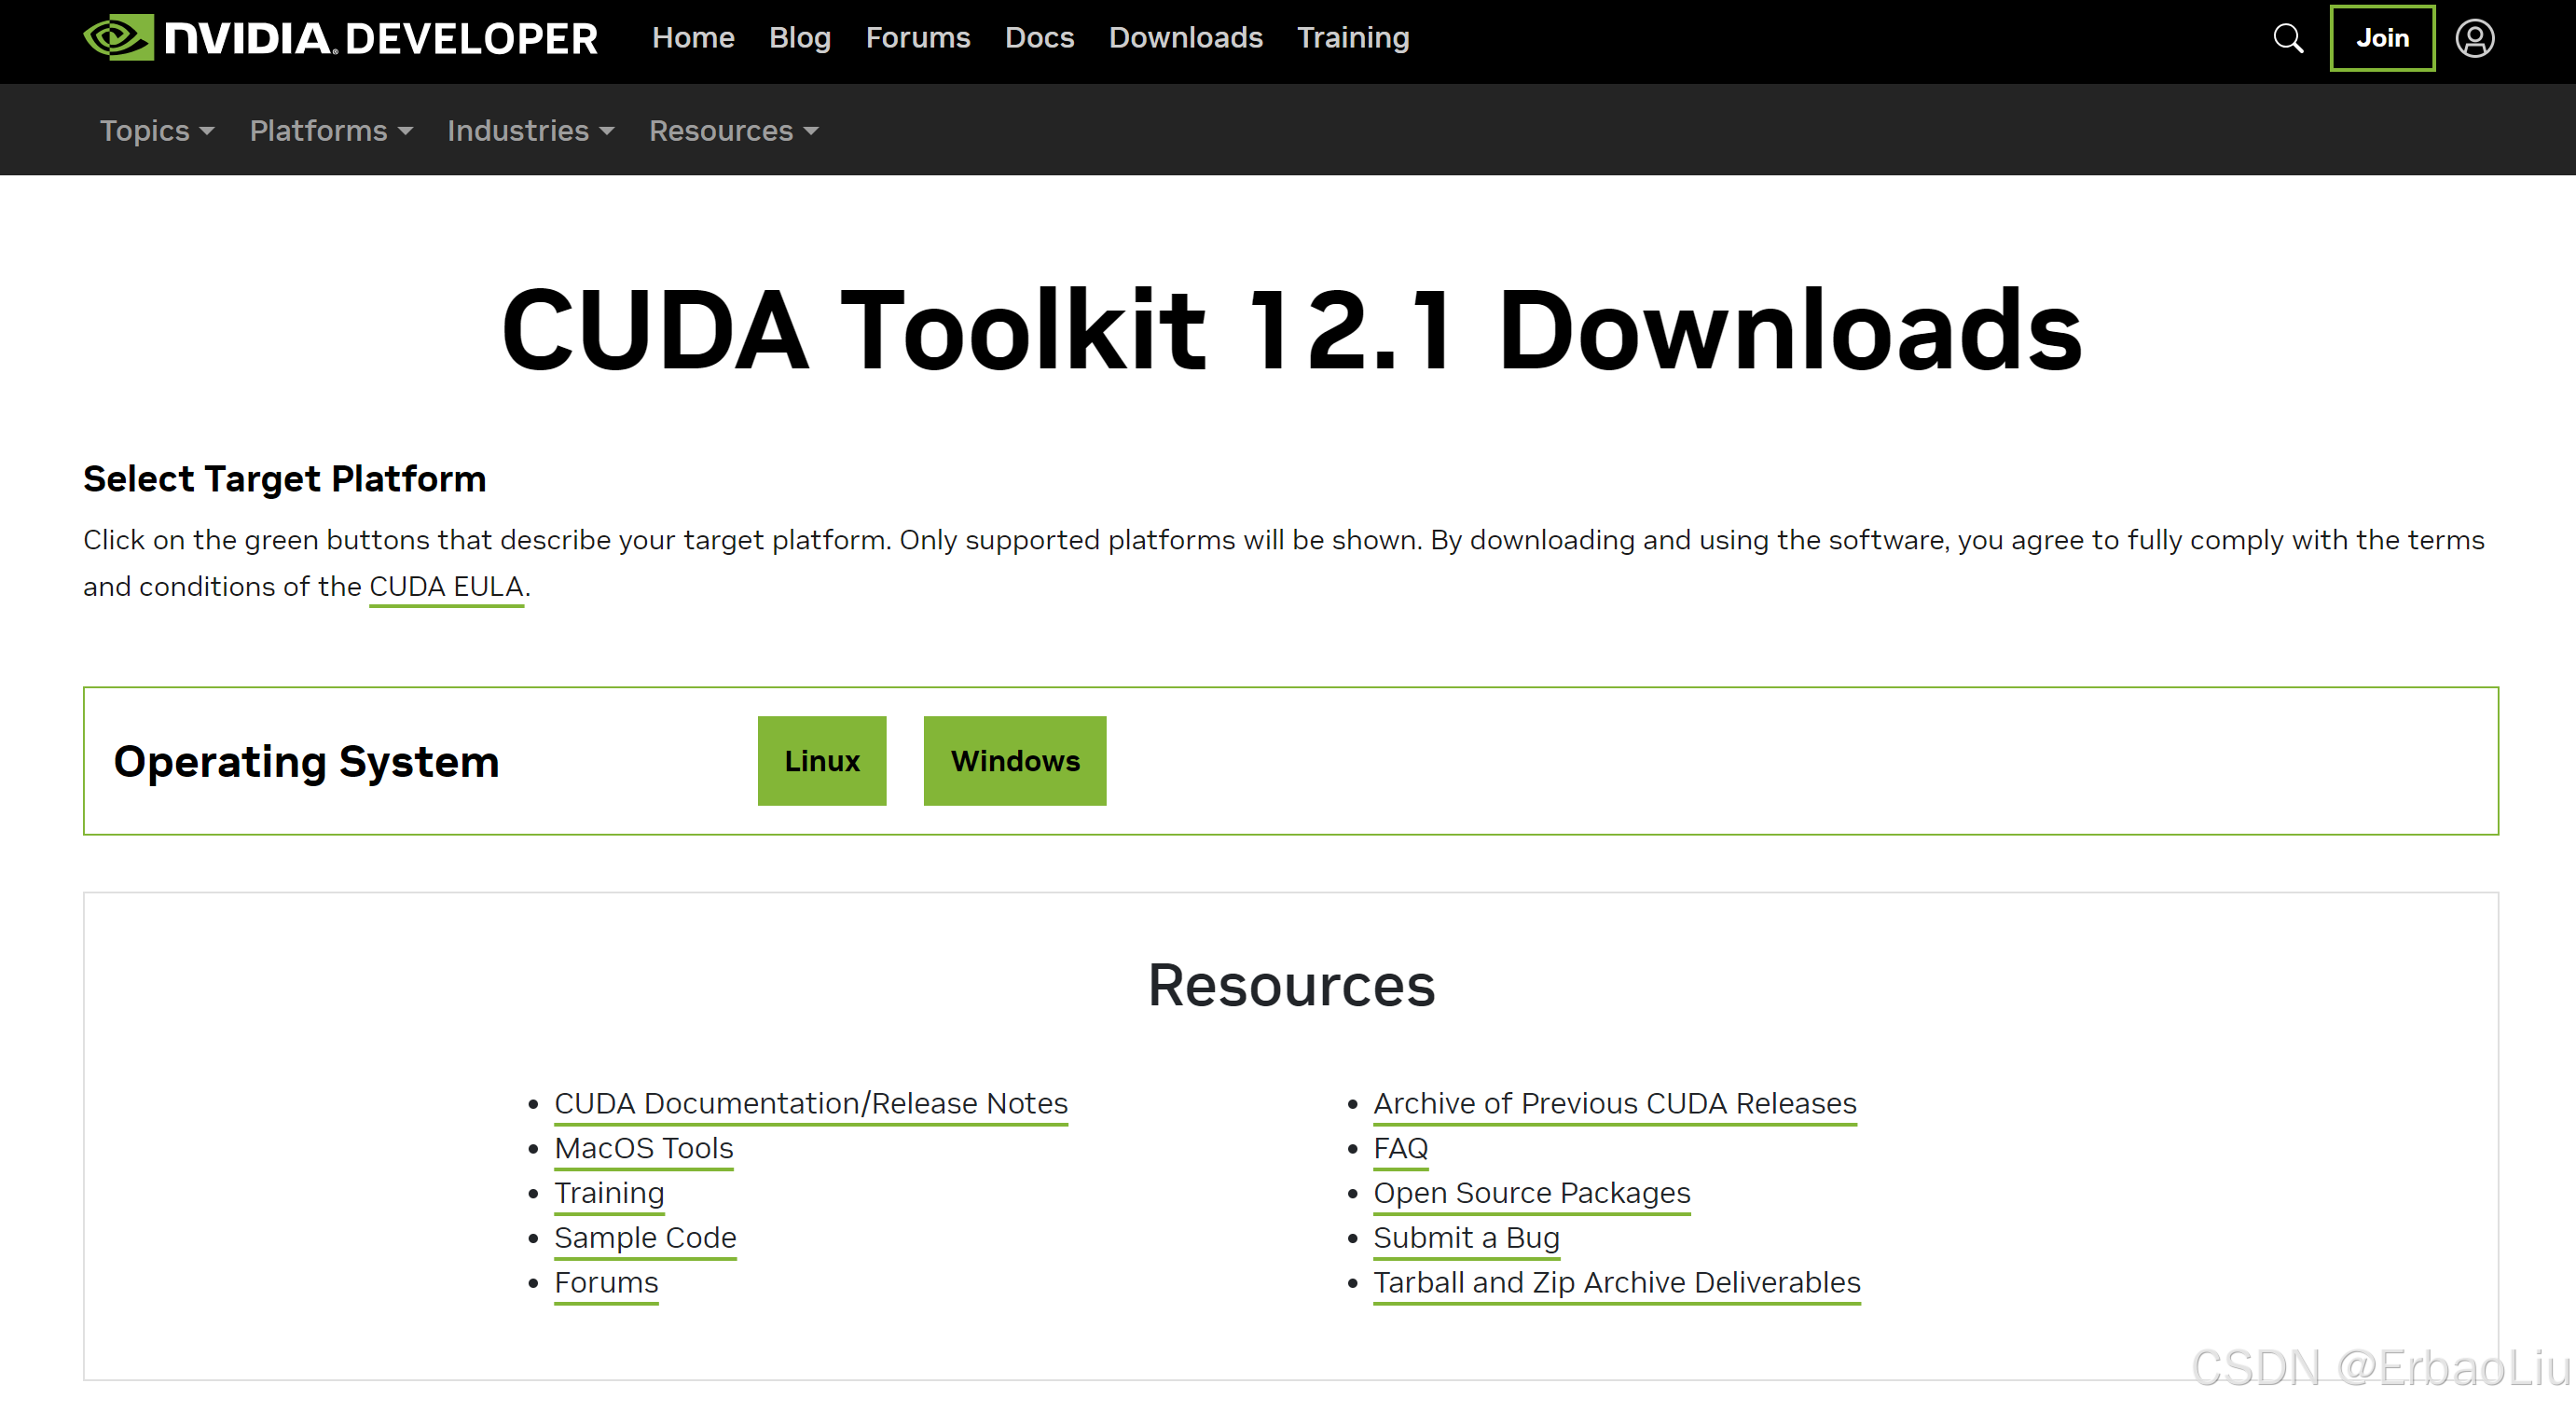Click the user account profile icon
The image size is (2576, 1411).
[2475, 38]
